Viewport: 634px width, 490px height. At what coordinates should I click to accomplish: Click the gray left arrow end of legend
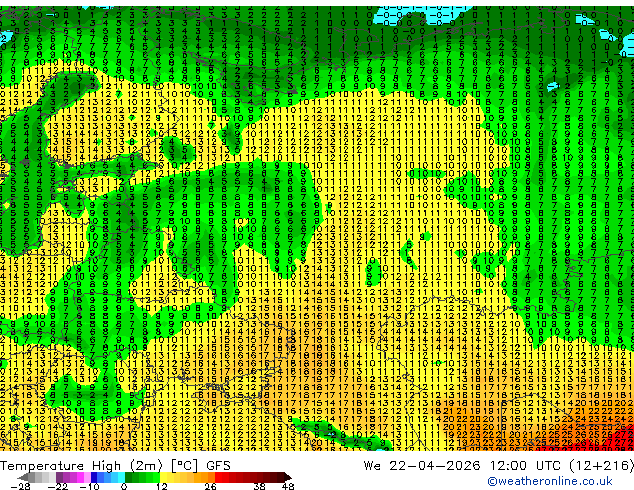click(x=22, y=477)
